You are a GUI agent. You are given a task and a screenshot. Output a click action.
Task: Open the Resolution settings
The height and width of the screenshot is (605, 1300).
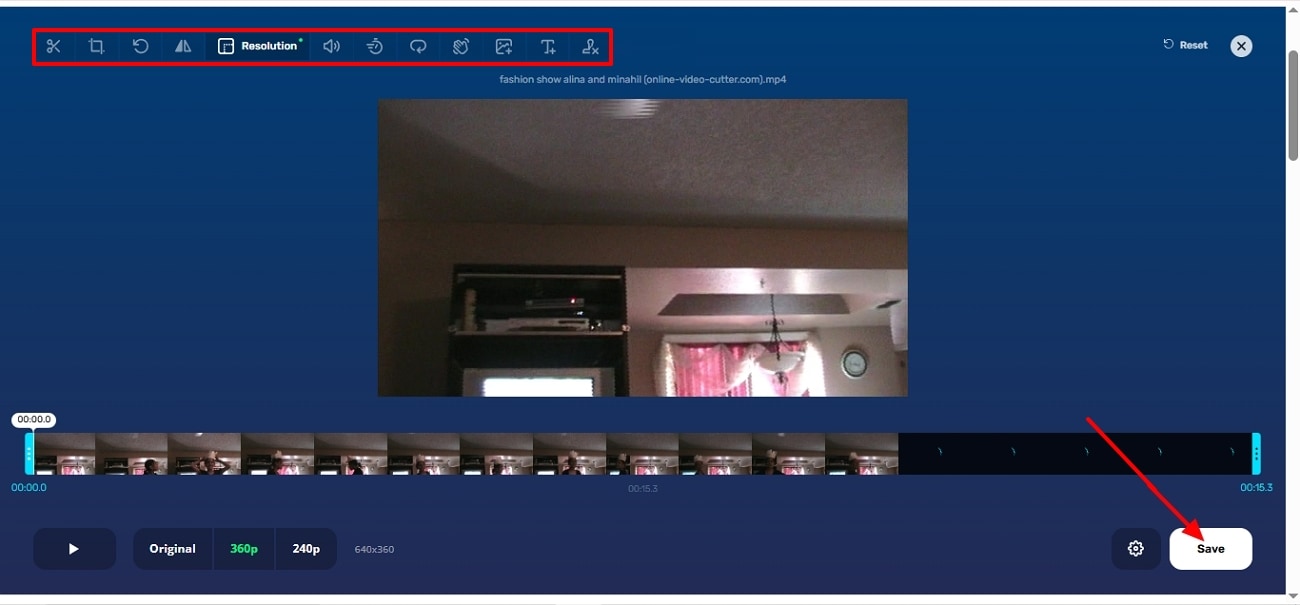coord(257,45)
